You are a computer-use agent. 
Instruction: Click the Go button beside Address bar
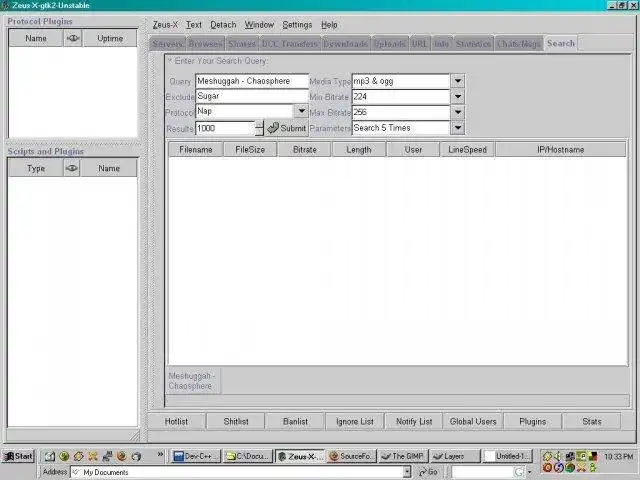point(429,472)
